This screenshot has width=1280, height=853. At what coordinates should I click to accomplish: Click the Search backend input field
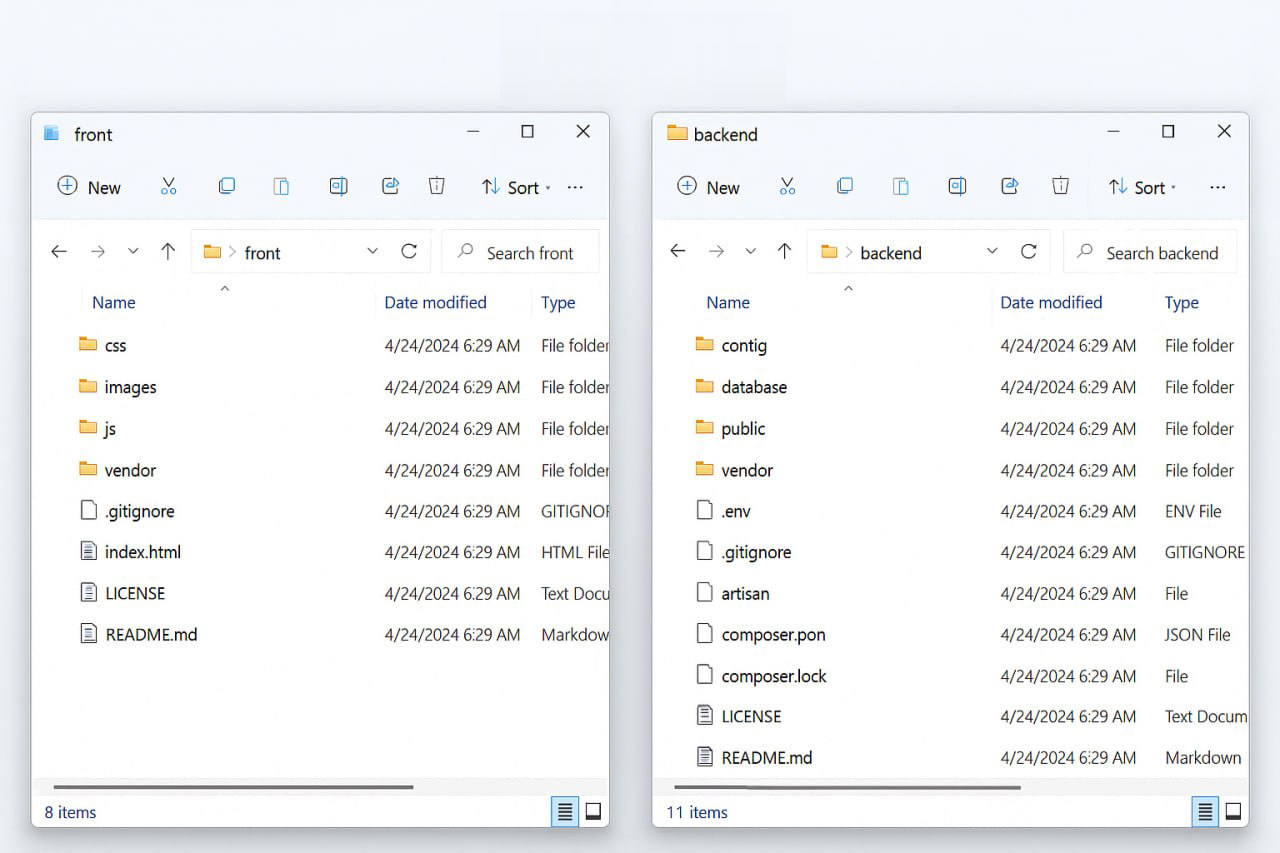1161,253
